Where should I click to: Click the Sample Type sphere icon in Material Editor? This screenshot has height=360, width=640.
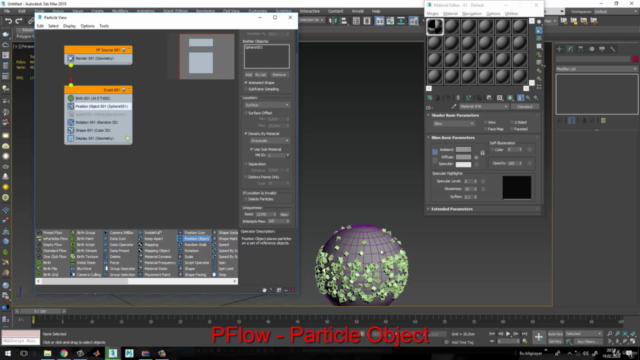pos(539,22)
